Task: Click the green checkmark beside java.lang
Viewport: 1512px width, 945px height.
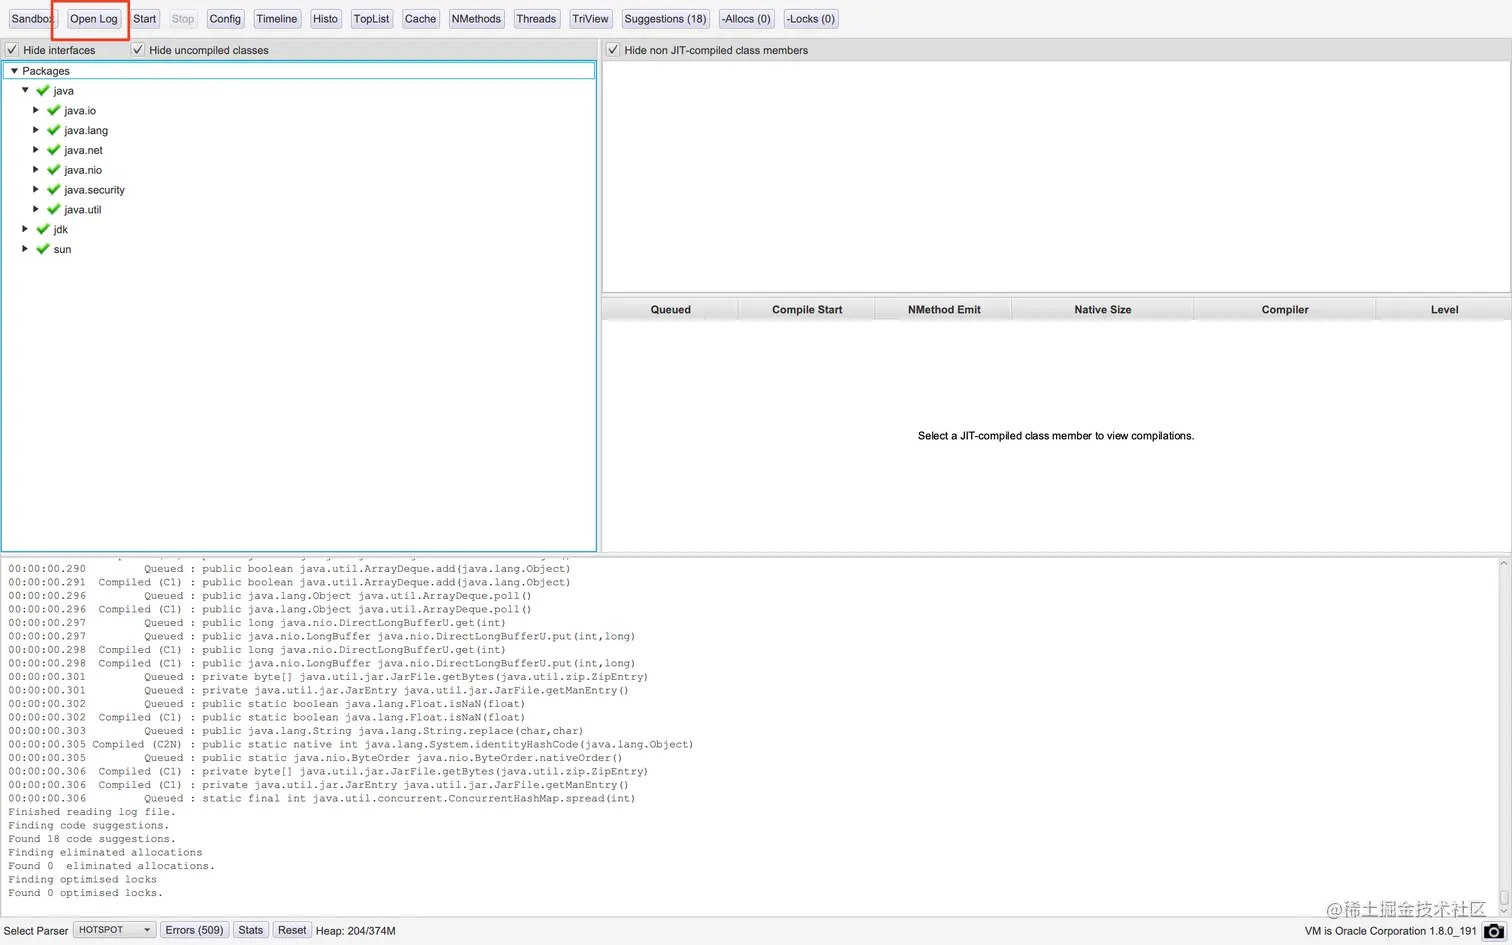Action: pos(54,130)
